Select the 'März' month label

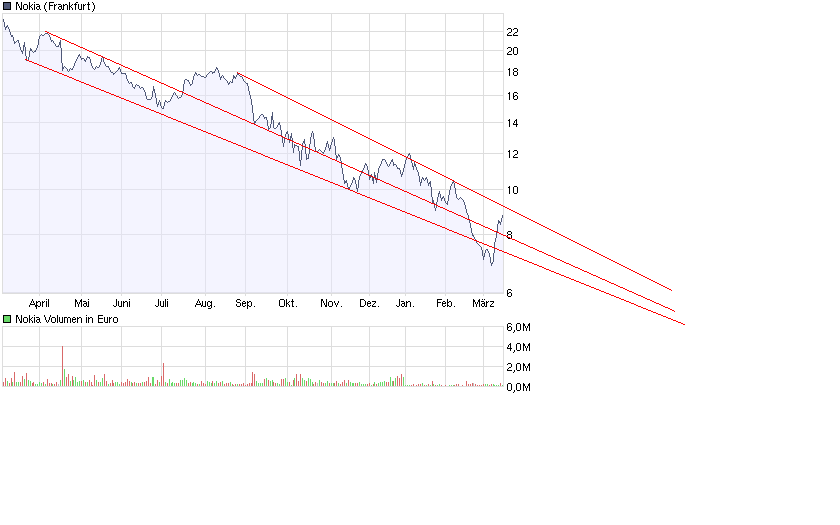[x=483, y=303]
